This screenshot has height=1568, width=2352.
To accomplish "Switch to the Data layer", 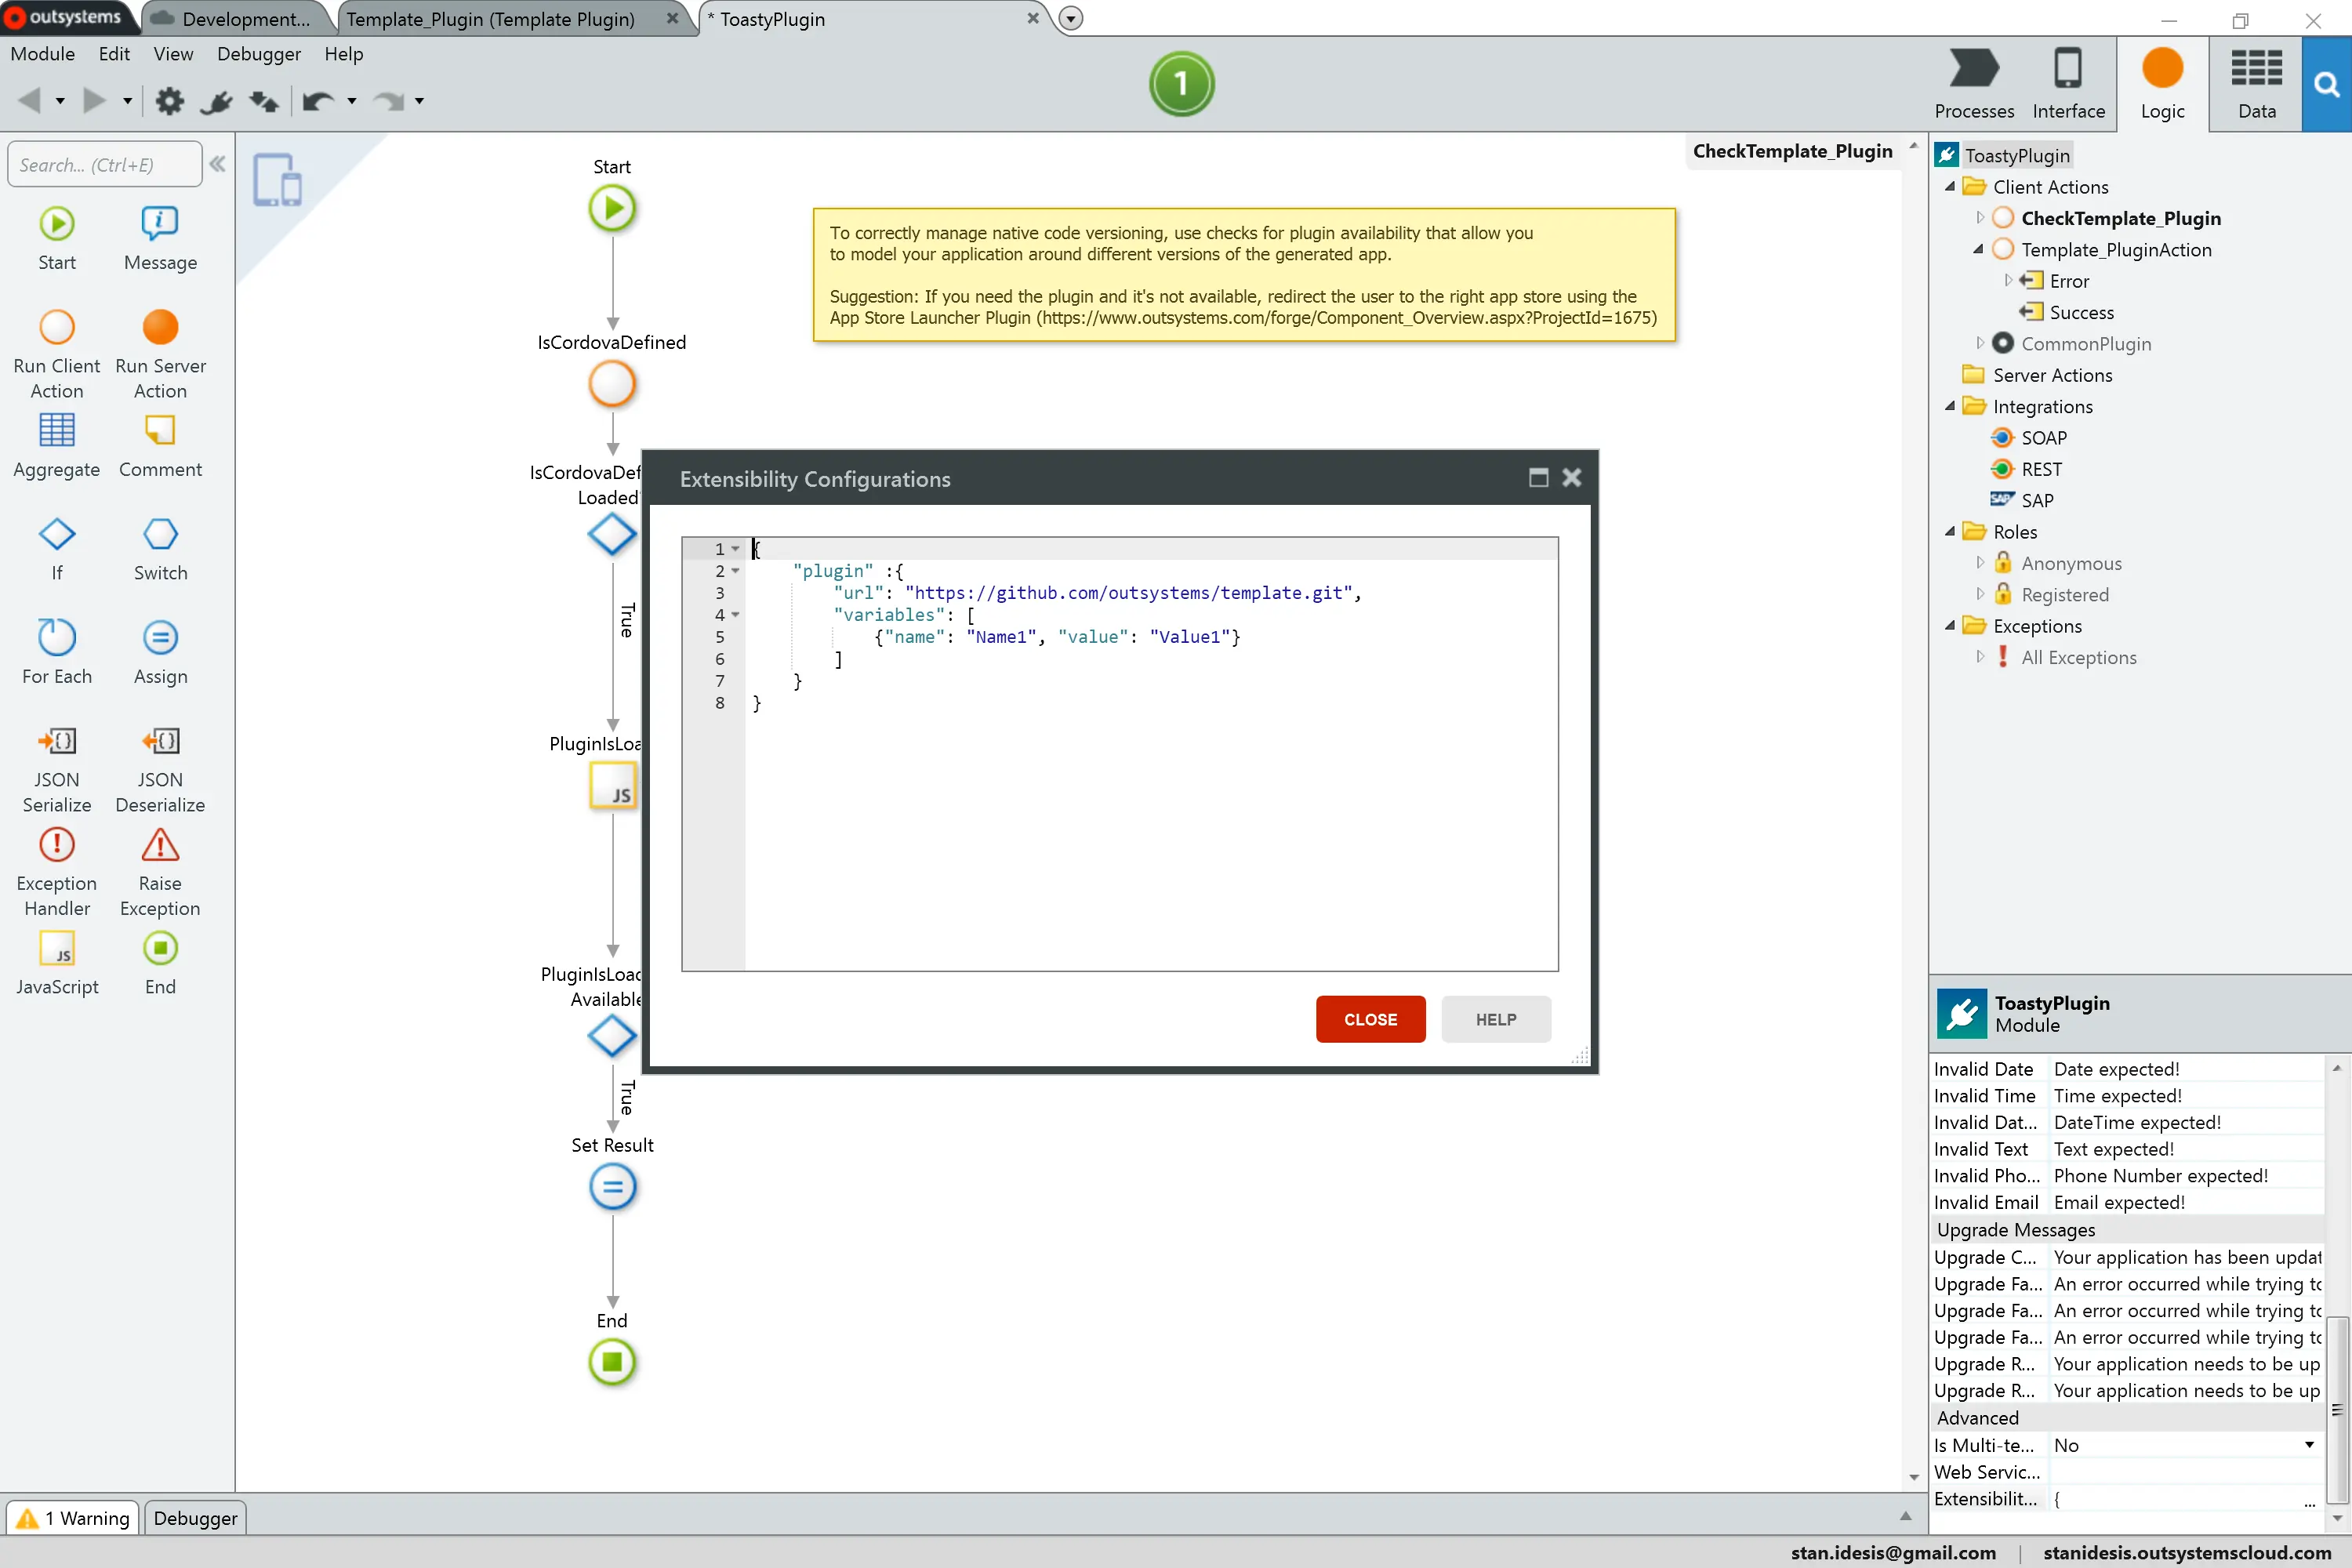I will click(x=2255, y=83).
